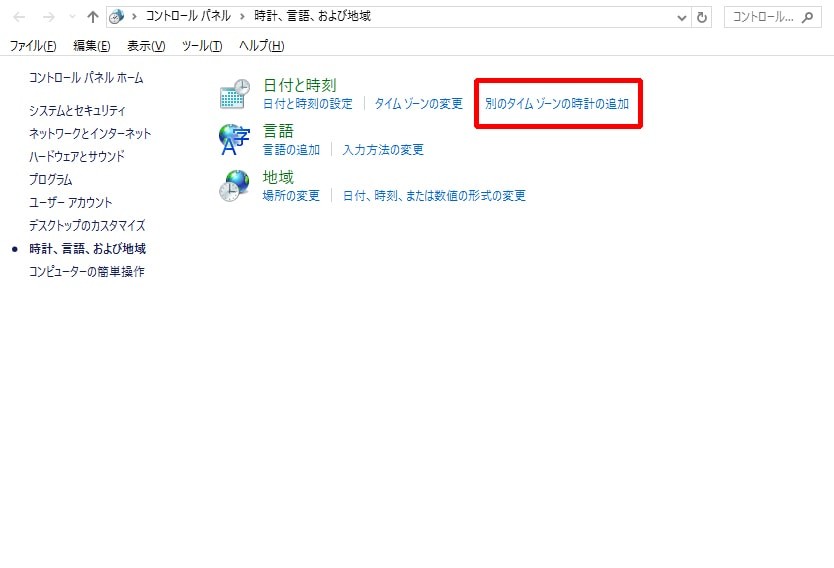
Task: Open the 地域 heading link
Action: (x=278, y=177)
